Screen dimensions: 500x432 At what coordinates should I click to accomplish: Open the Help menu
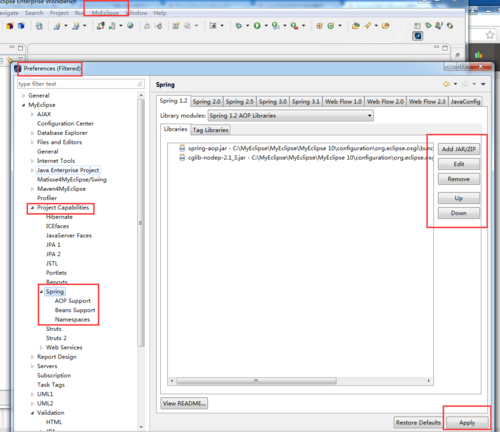160,13
